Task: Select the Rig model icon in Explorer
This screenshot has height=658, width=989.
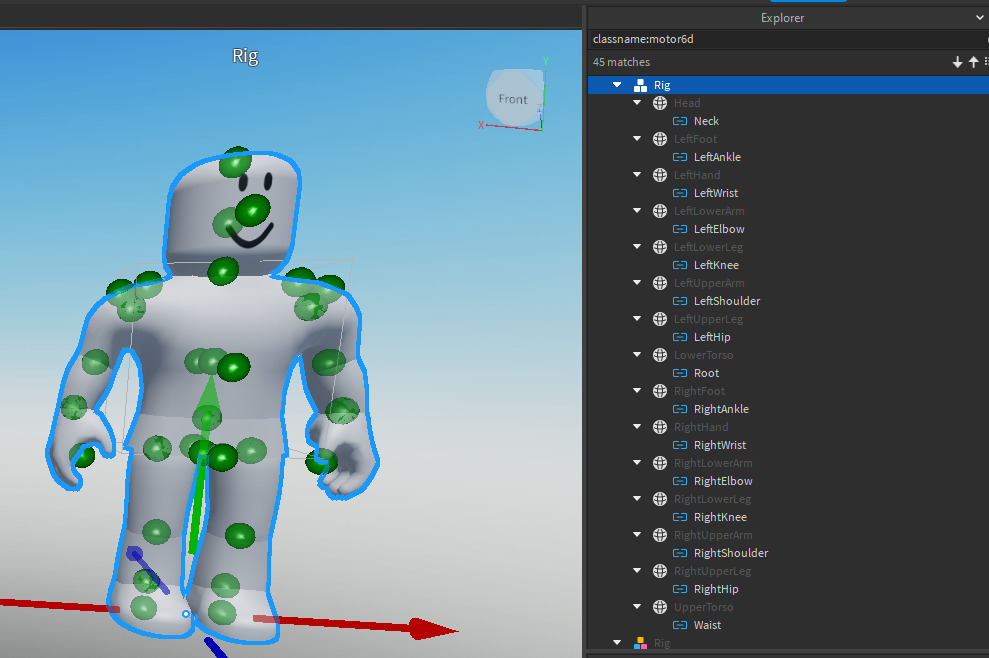Action: 640,84
